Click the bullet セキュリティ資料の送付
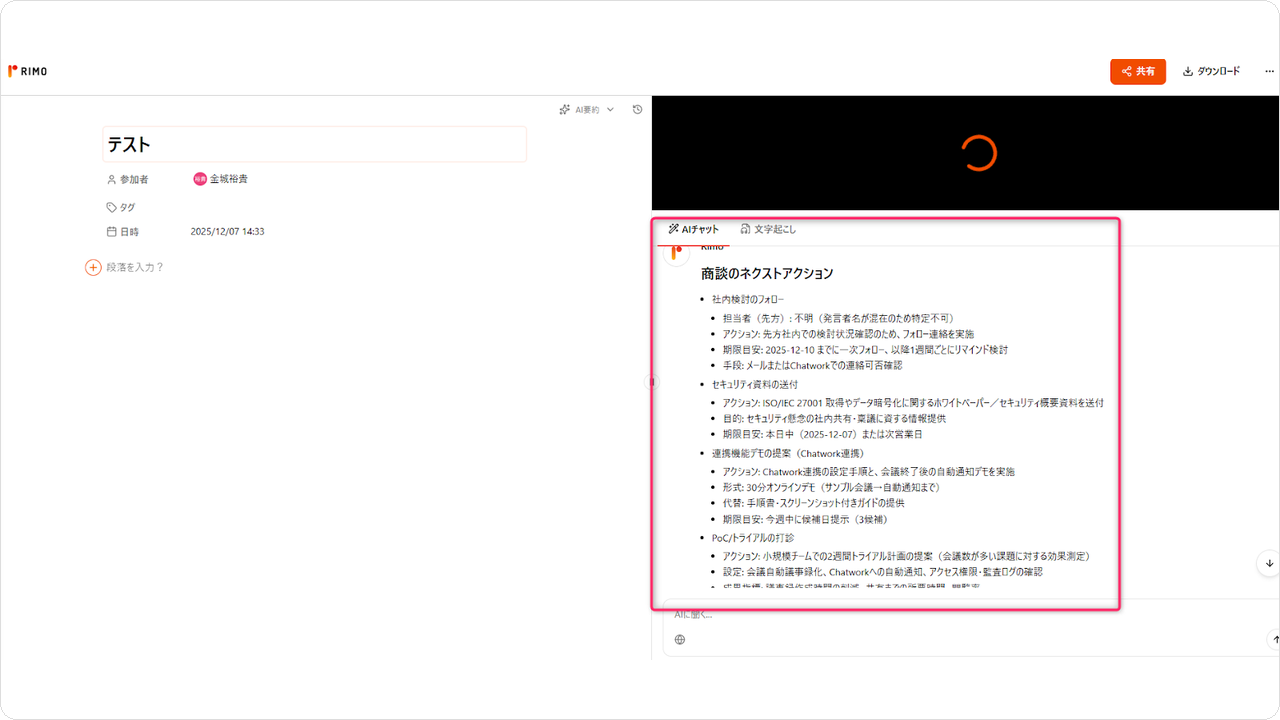The image size is (1280, 720). 755,384
